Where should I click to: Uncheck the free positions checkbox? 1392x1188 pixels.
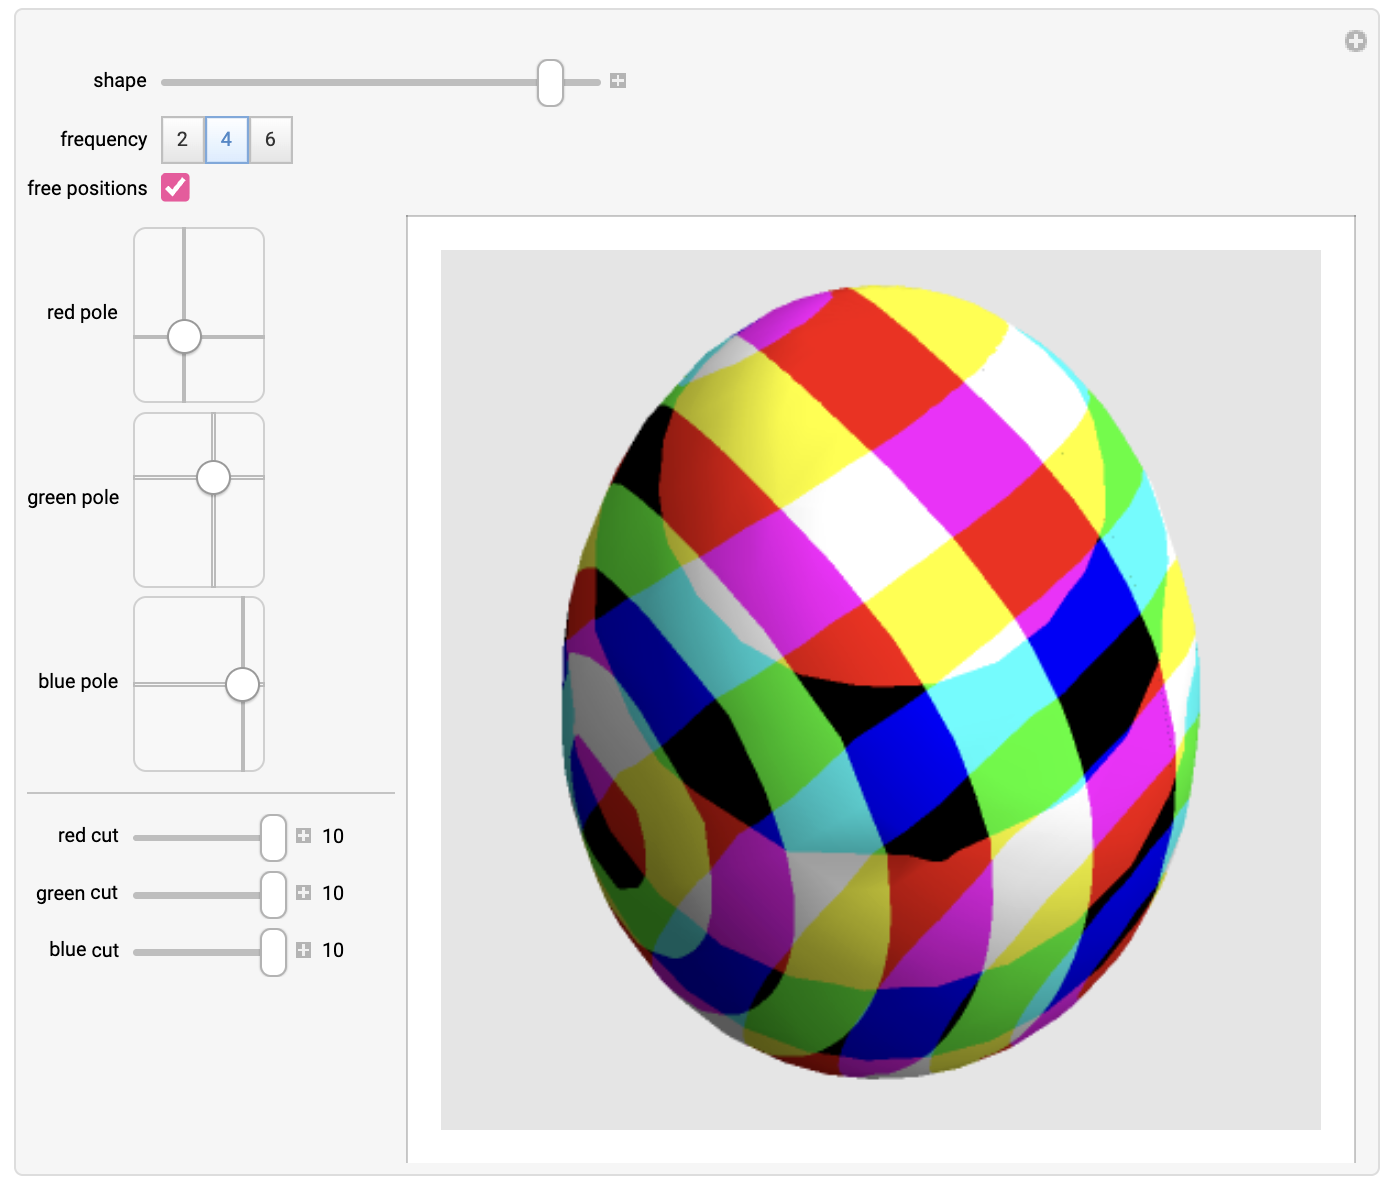click(176, 188)
